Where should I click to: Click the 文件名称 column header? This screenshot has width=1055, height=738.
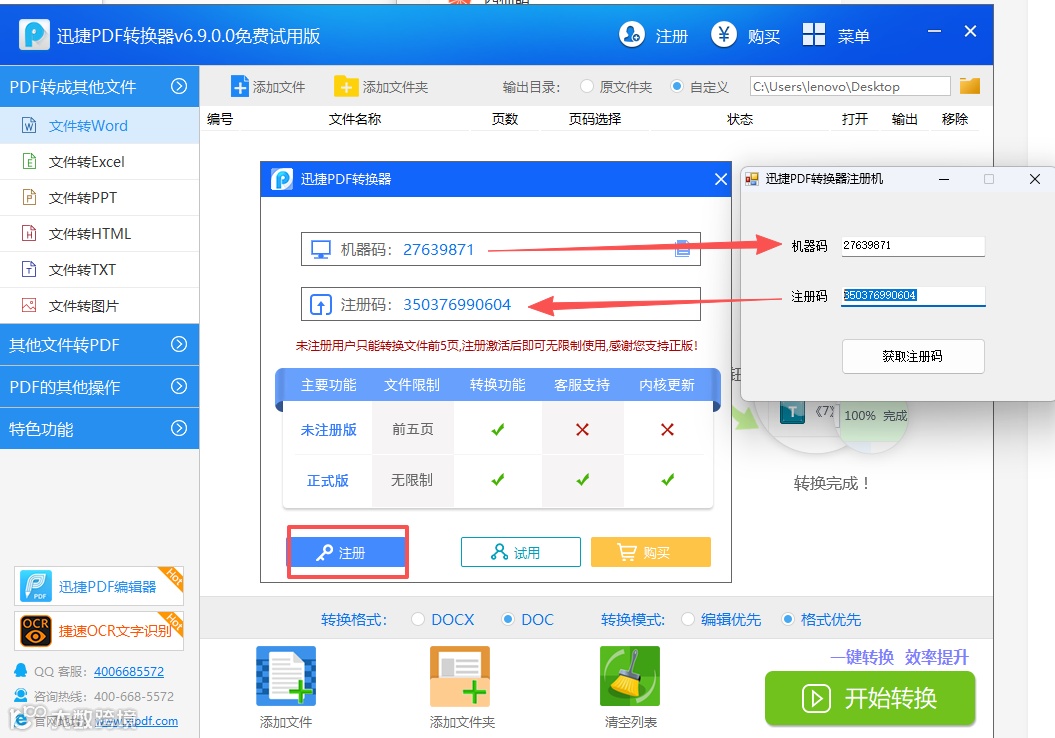(x=355, y=119)
